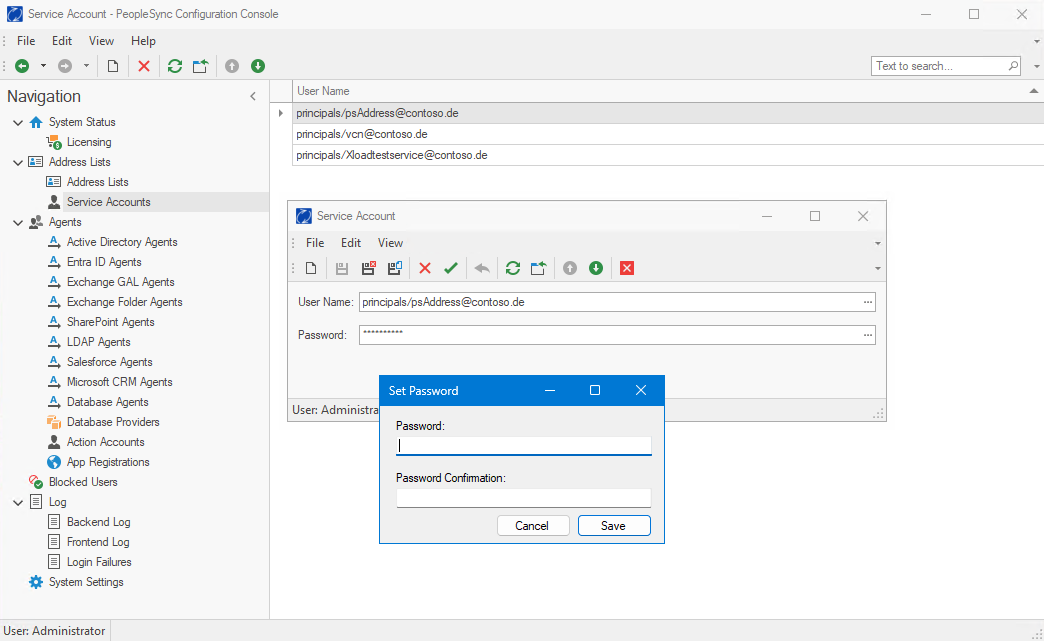This screenshot has width=1044, height=641.
Task: Open View menu in Service Account window
Action: pos(390,243)
